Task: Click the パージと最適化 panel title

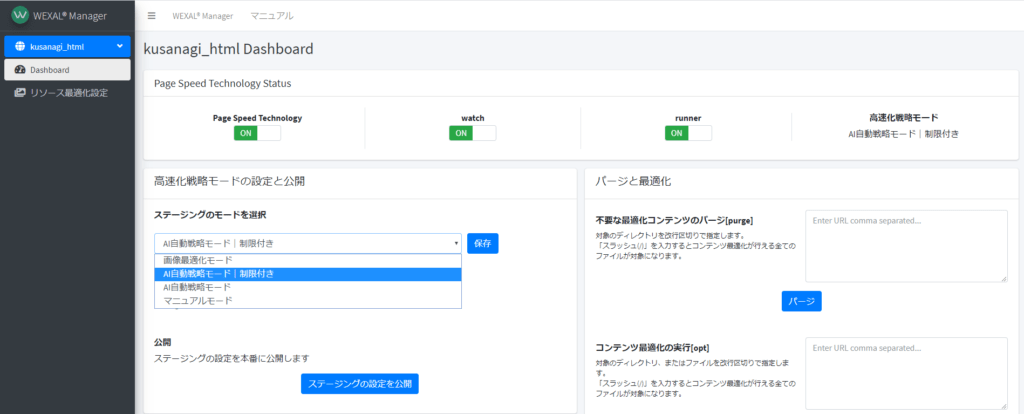Action: (633, 182)
